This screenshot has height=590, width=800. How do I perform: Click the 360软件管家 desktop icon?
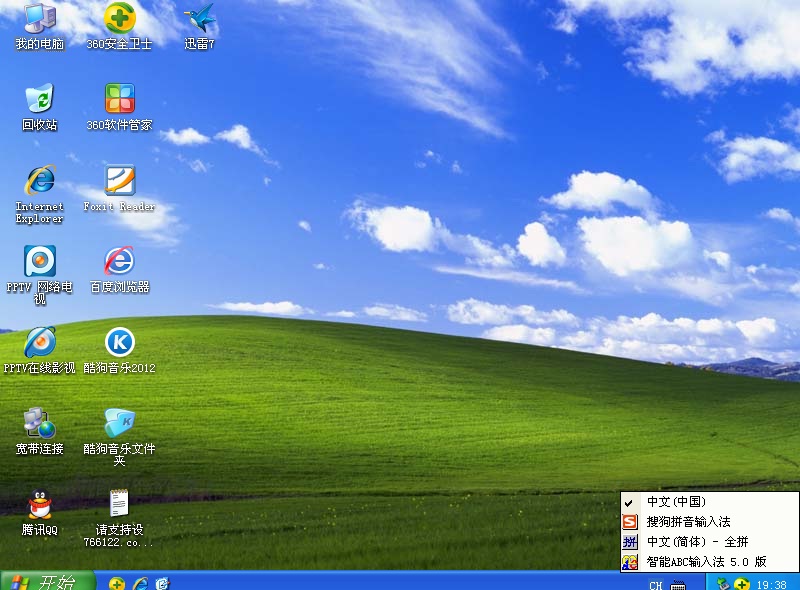pos(119,99)
